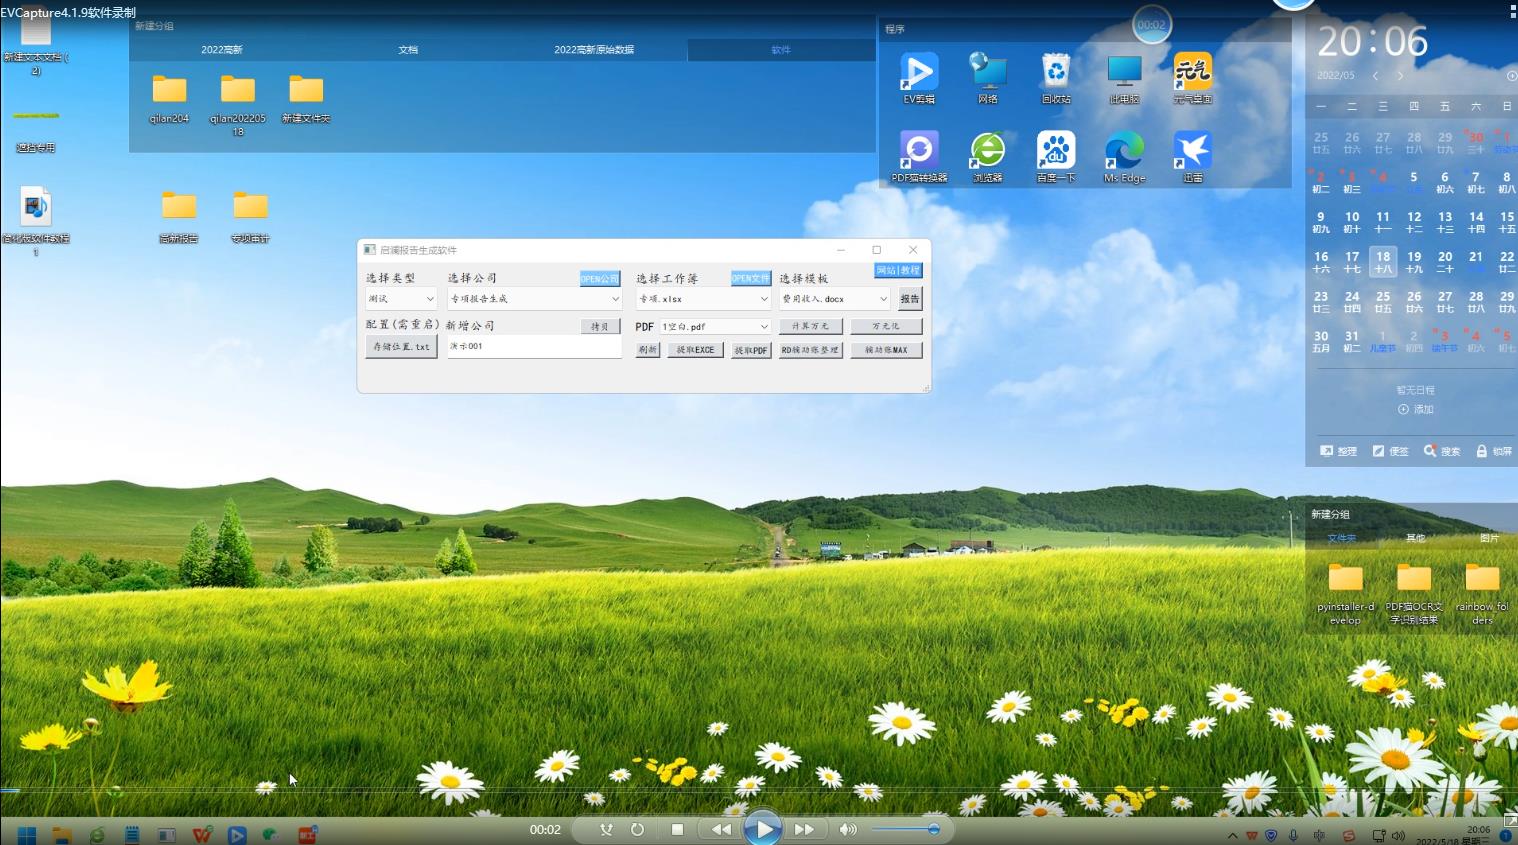The height and width of the screenshot is (845, 1518).
Task: Open the 百度一下 shortcut icon
Action: [x=1055, y=152]
